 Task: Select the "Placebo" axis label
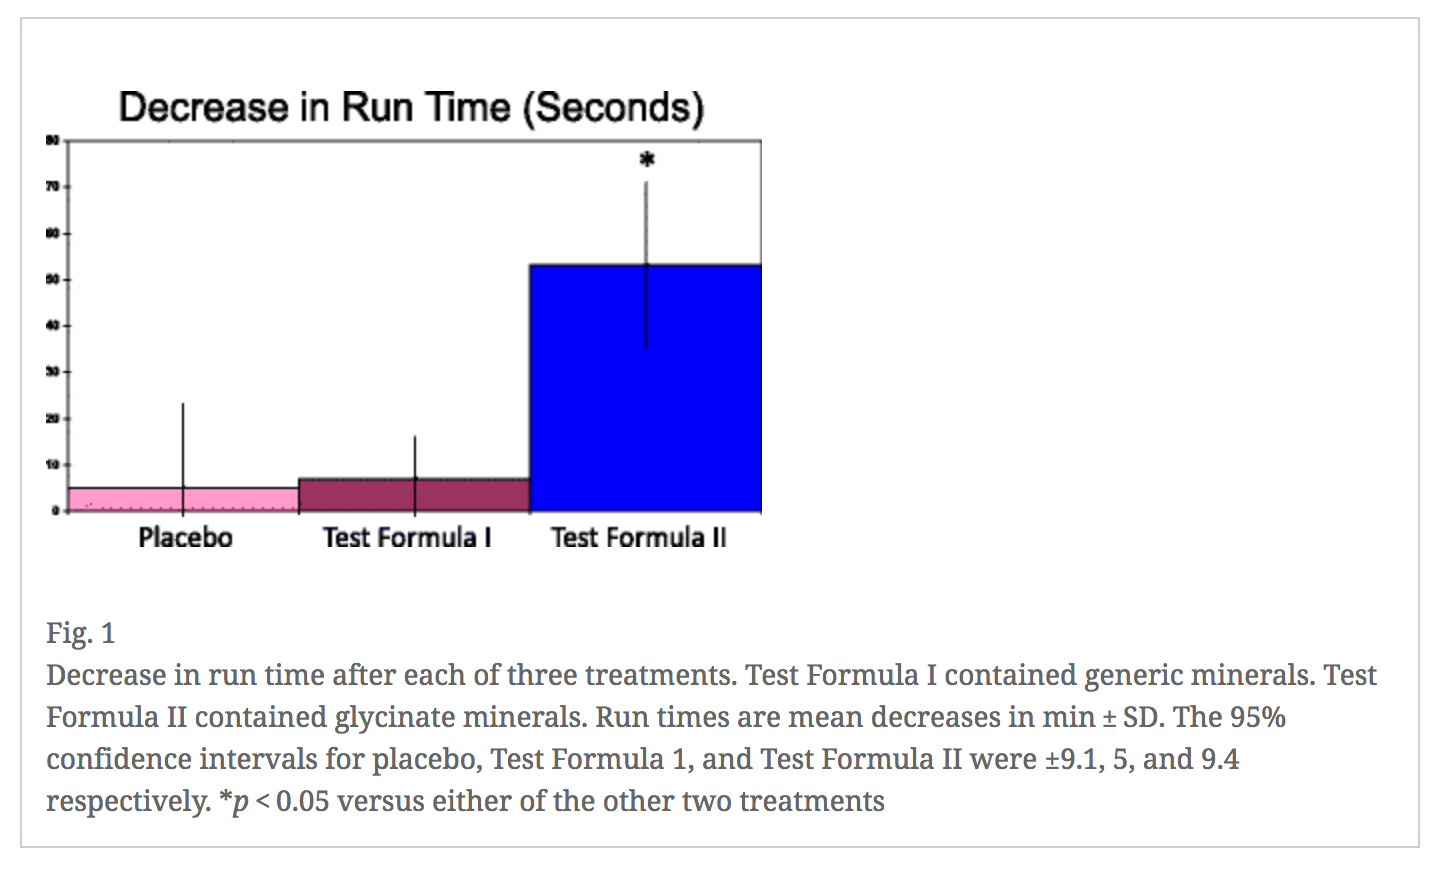click(x=185, y=538)
